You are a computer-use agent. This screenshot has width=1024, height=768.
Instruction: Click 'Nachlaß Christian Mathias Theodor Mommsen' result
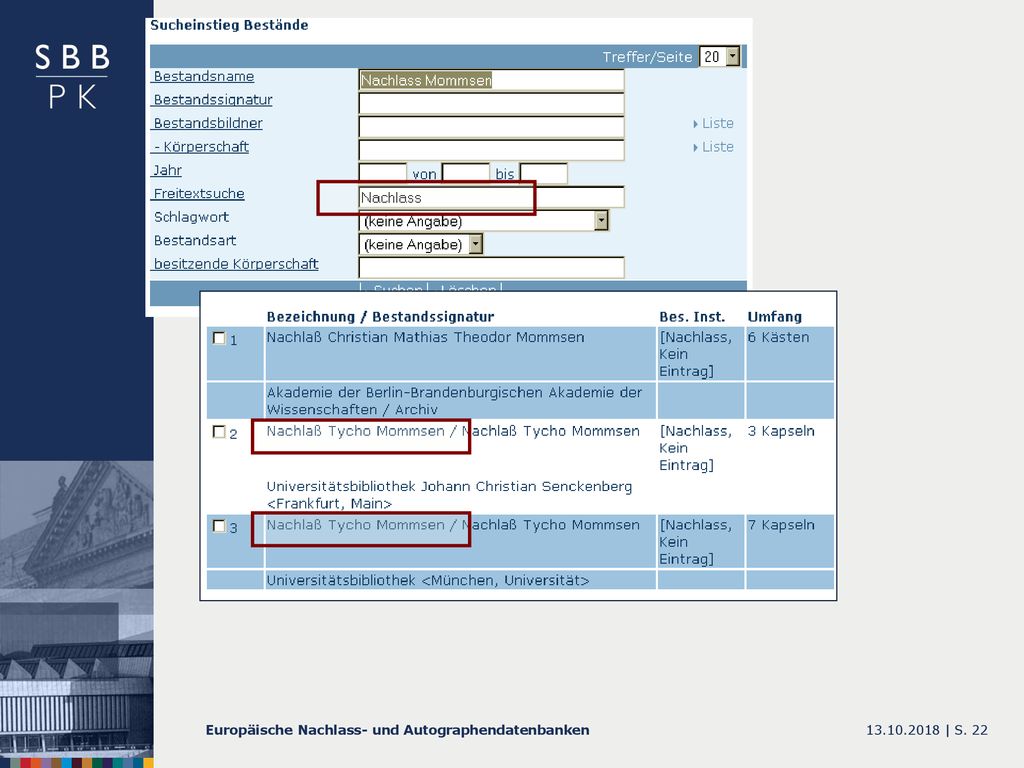click(x=425, y=338)
